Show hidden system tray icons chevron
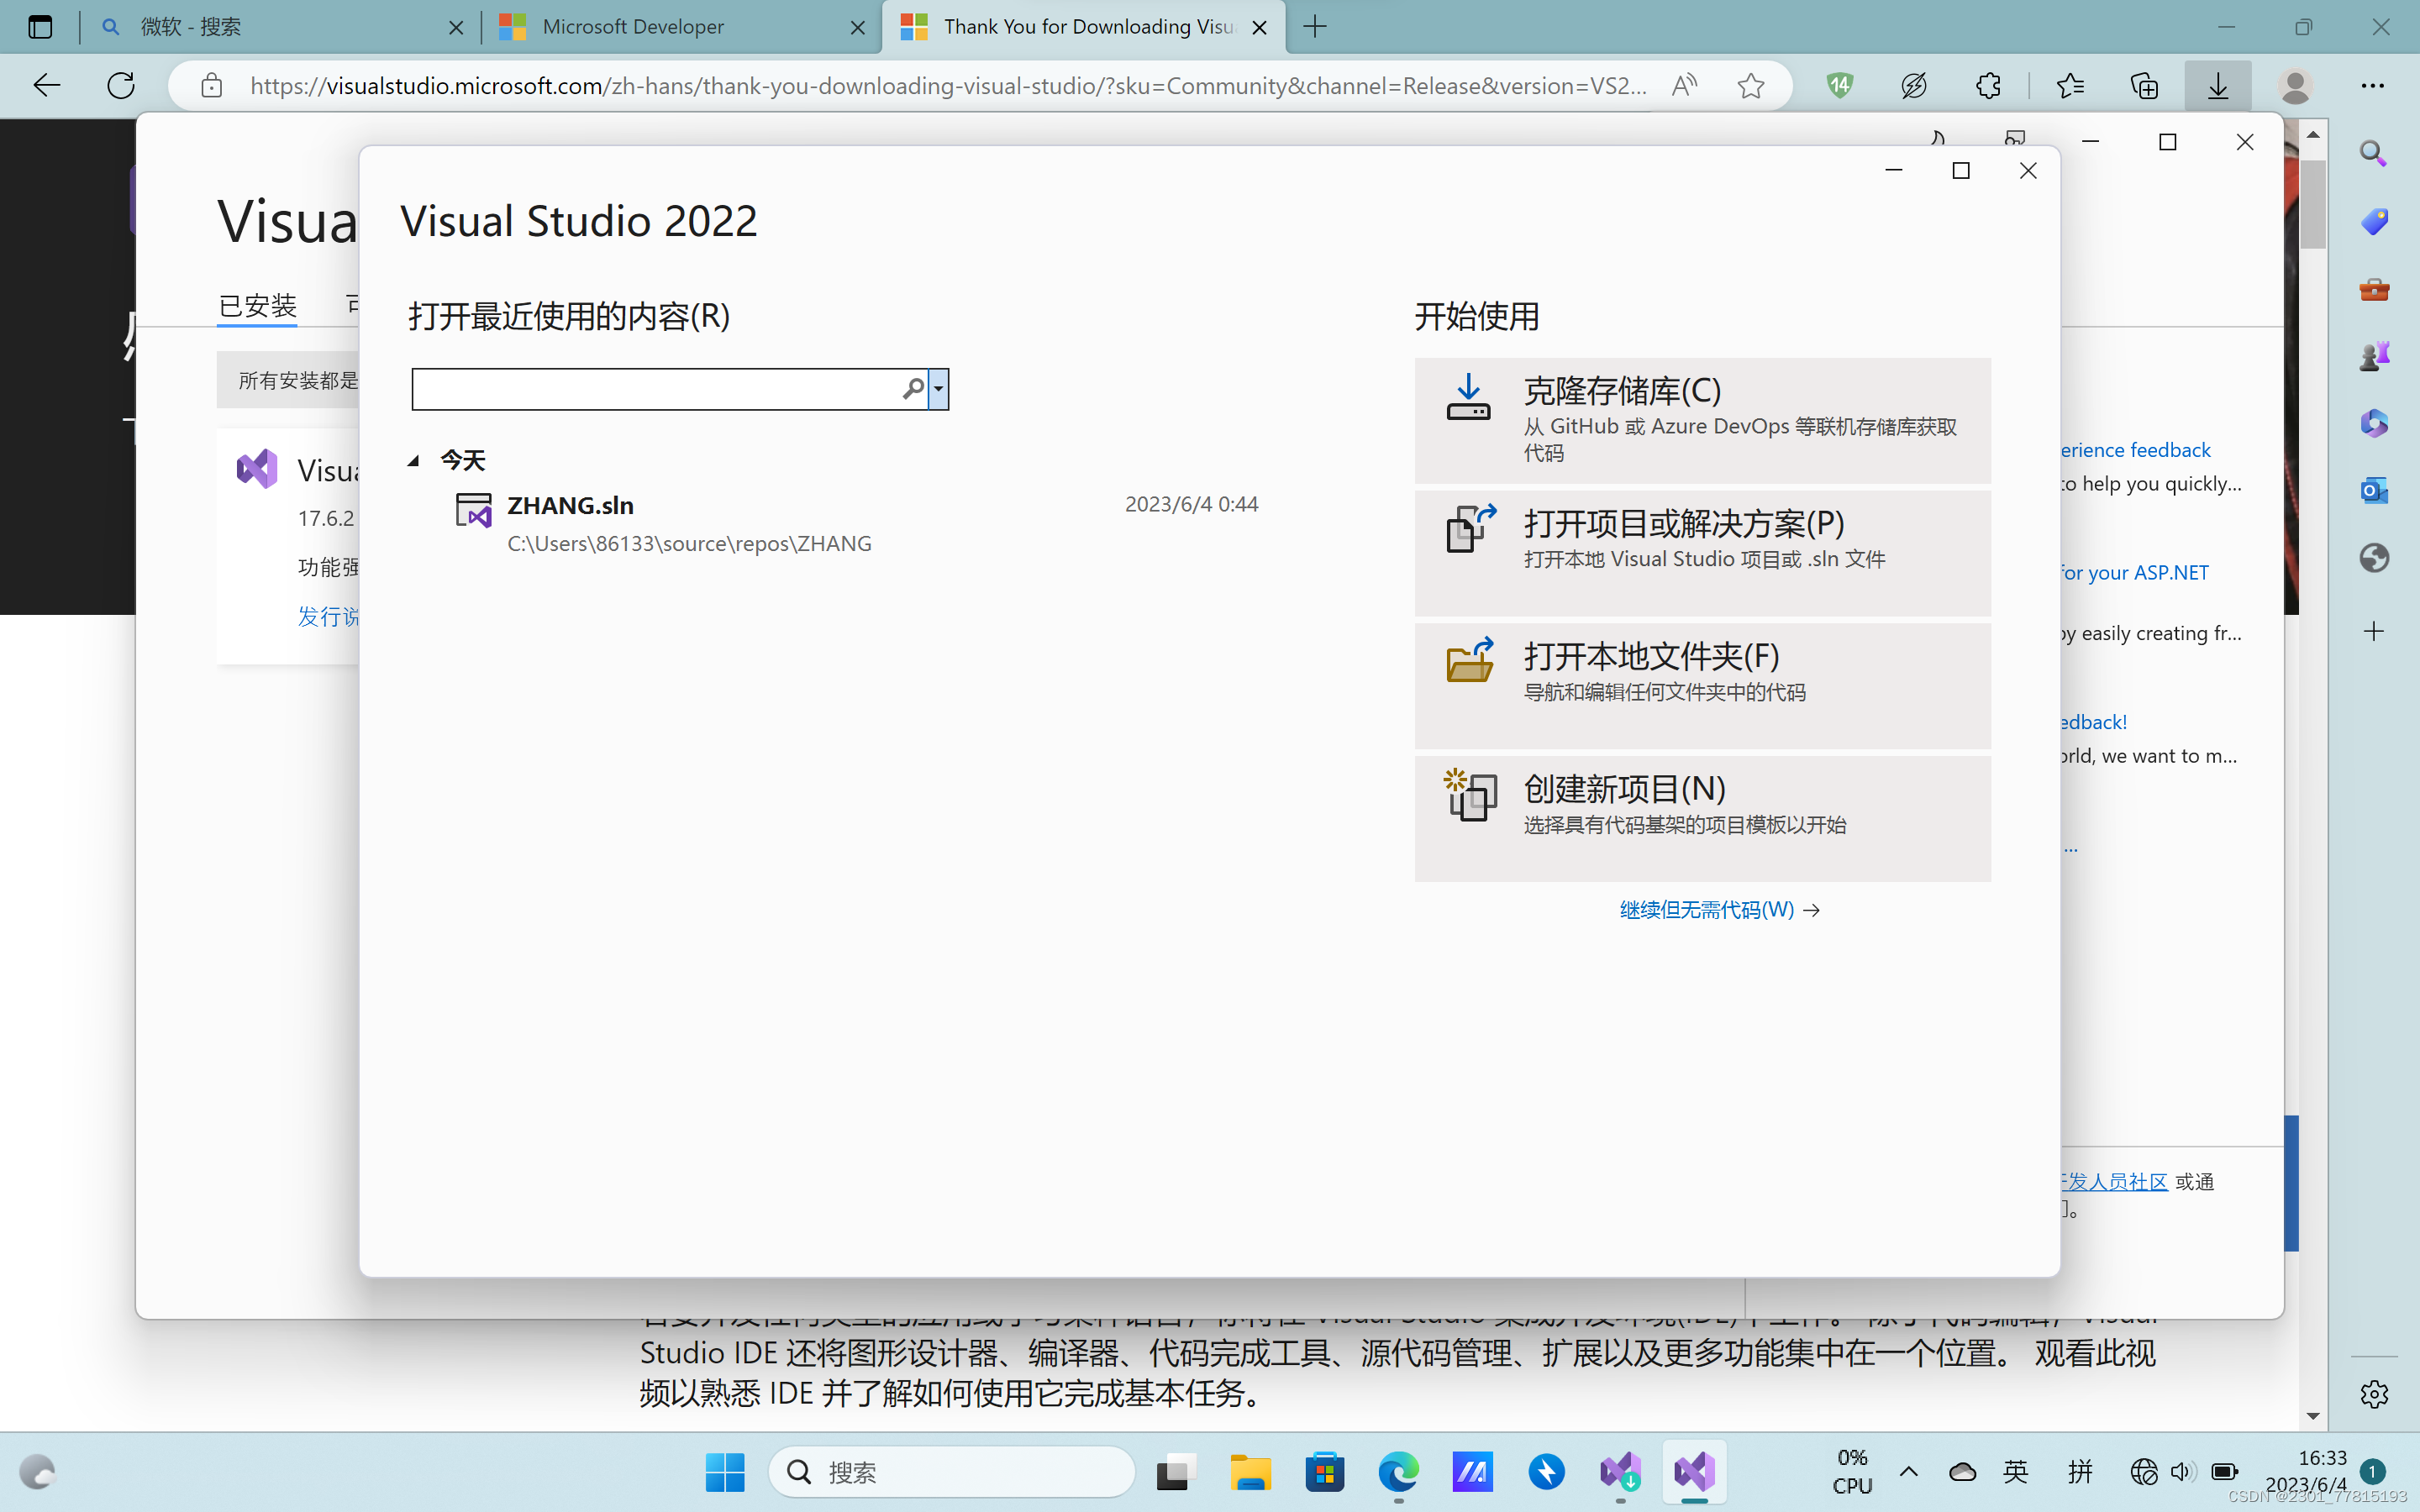 (1908, 1471)
